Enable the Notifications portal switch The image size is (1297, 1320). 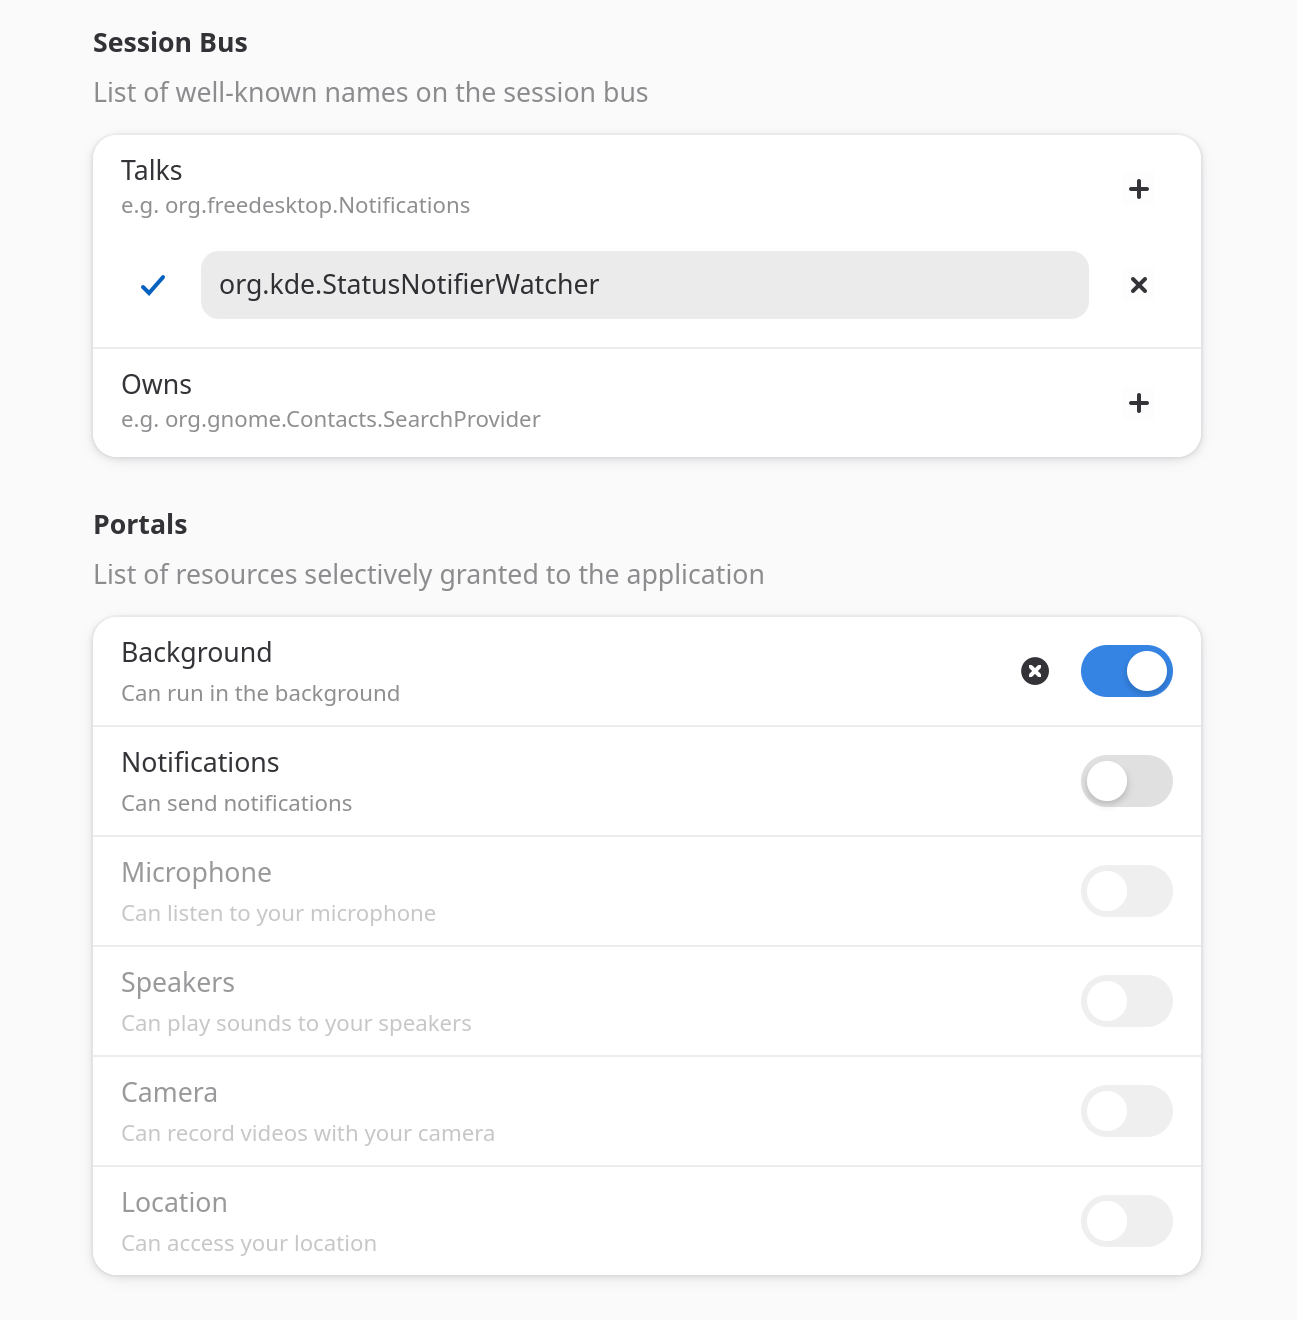(x=1126, y=781)
